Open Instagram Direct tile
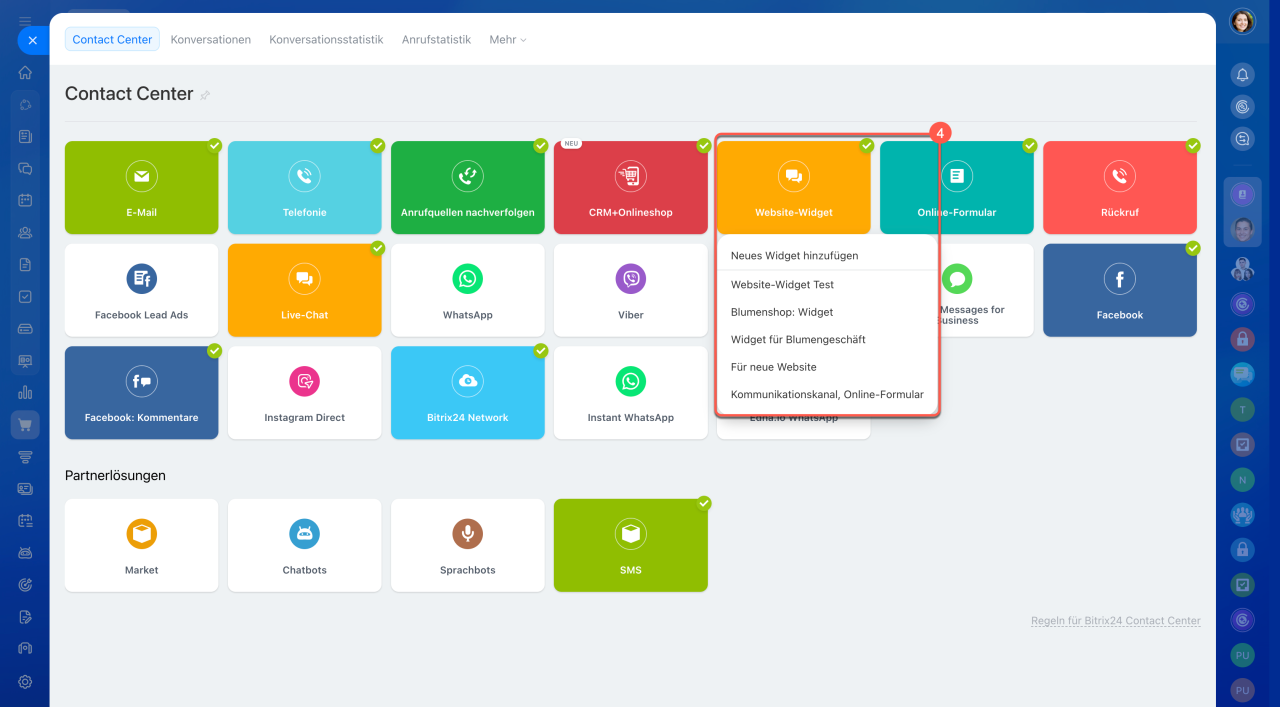Viewport: 1280px width, 707px height. pos(304,392)
